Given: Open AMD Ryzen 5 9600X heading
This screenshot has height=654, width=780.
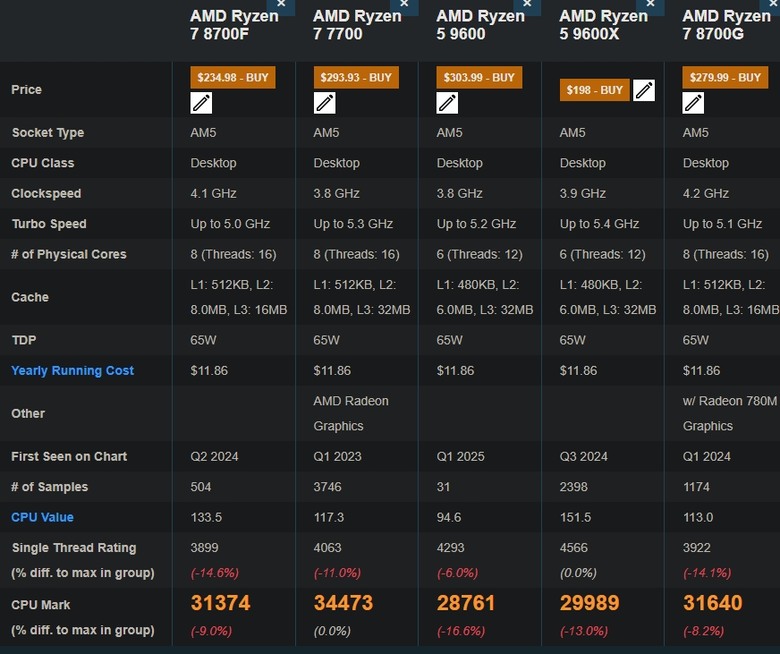Looking at the screenshot, I should click(603, 25).
